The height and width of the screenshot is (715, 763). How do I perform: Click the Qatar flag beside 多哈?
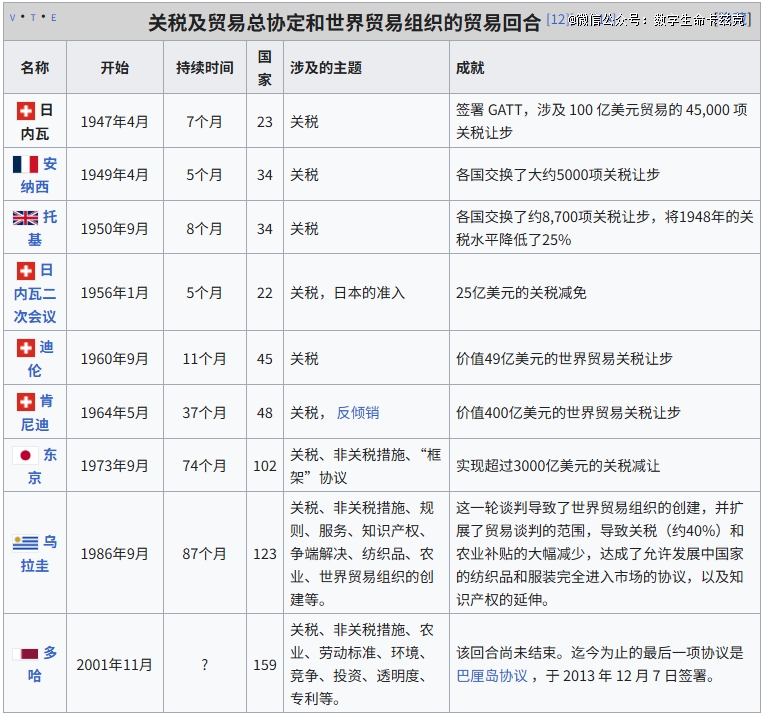click(x=25, y=654)
